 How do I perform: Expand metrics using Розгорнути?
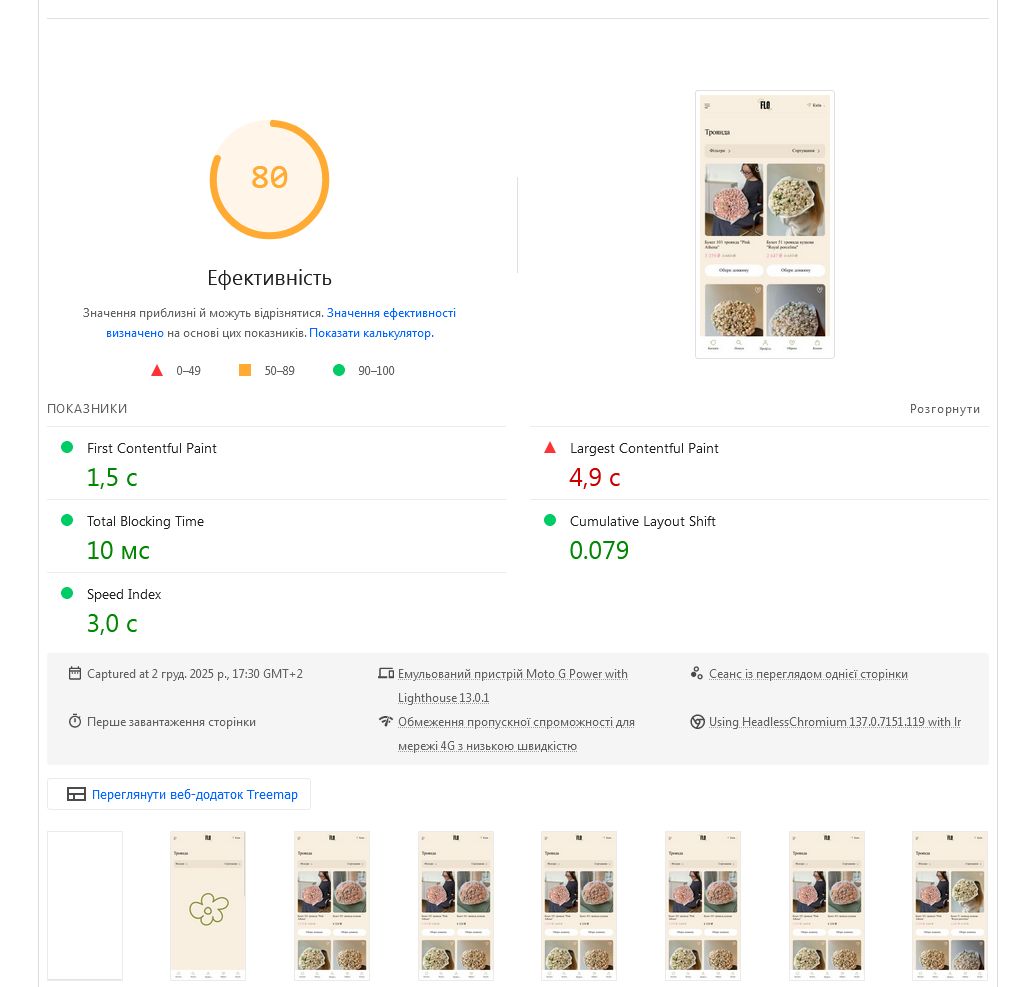944,409
